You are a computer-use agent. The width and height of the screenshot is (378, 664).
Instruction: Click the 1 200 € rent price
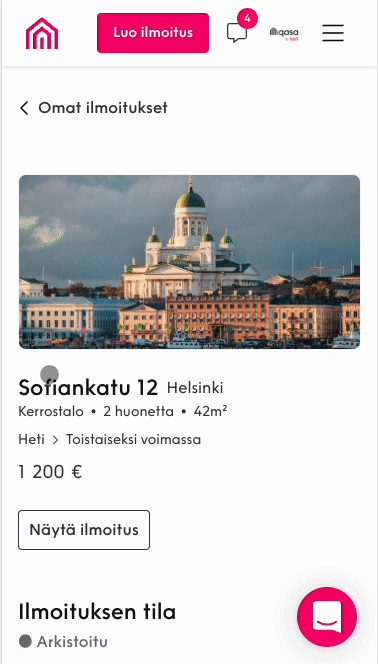point(50,472)
